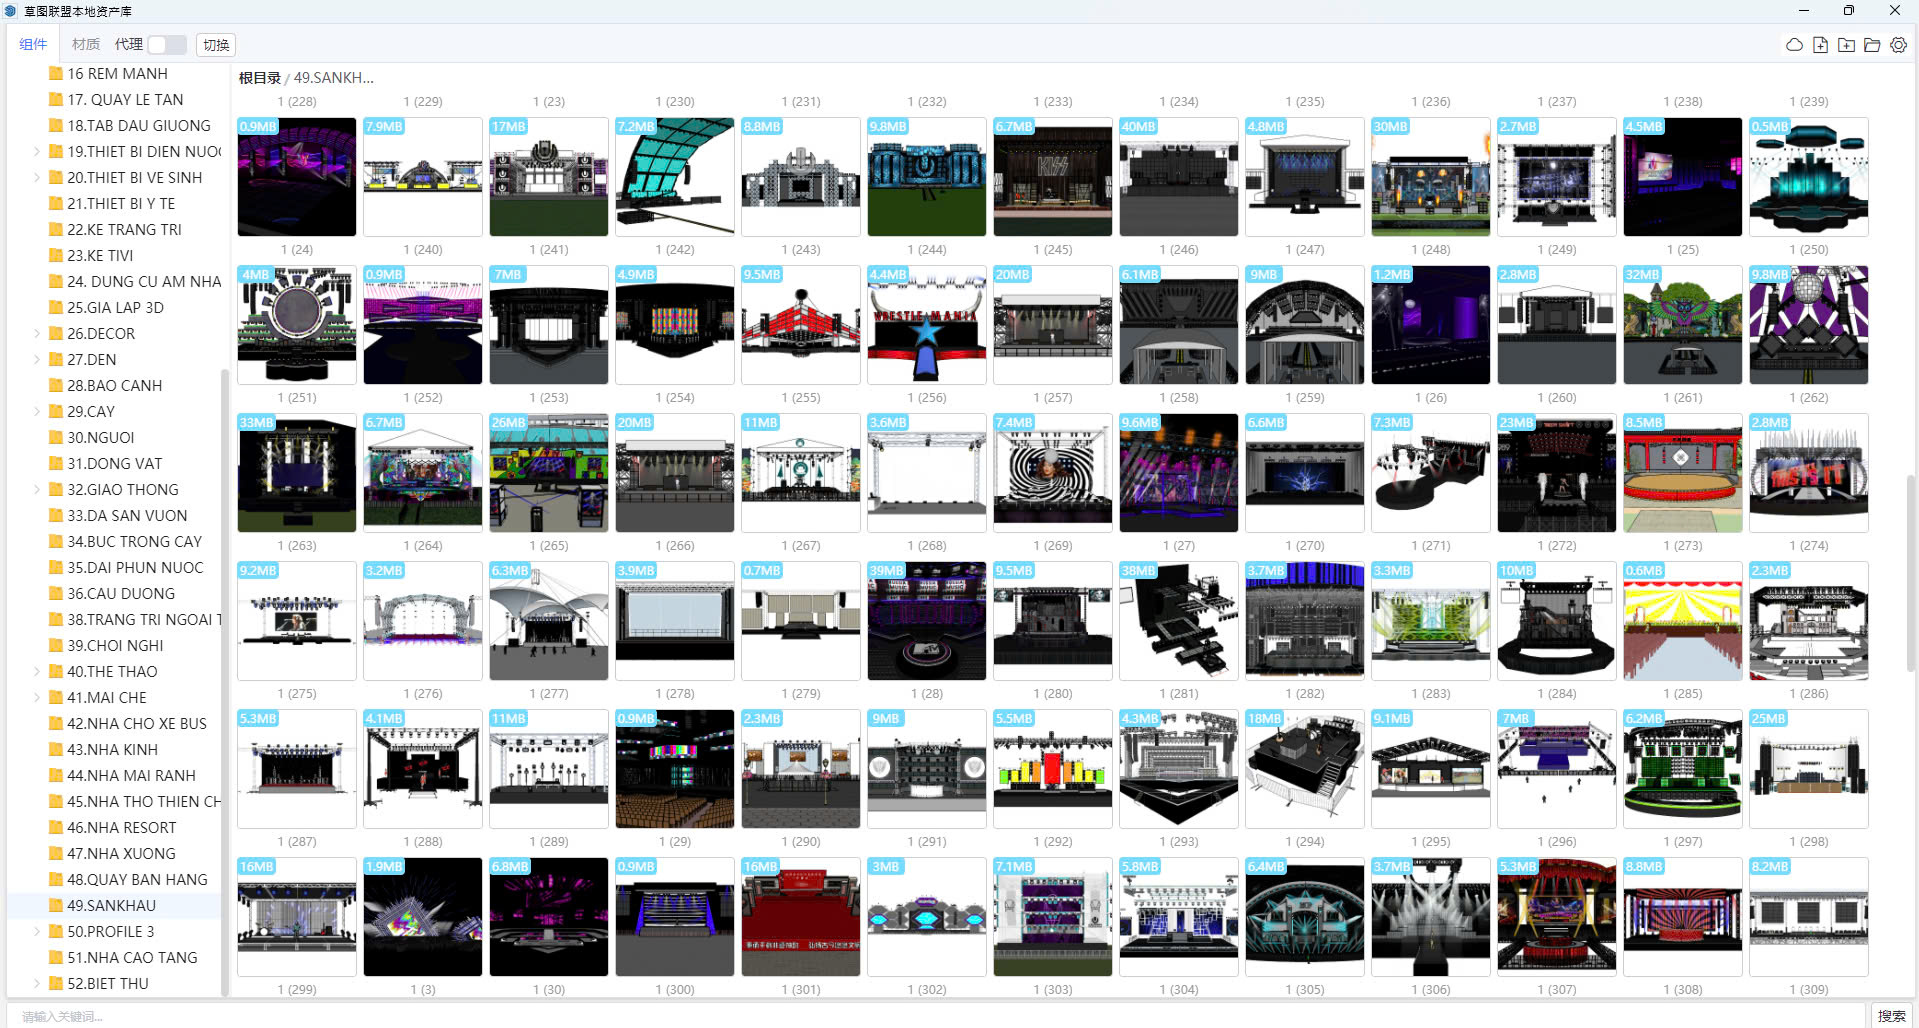Click the 切换 button
The width and height of the screenshot is (1919, 1028).
click(216, 45)
